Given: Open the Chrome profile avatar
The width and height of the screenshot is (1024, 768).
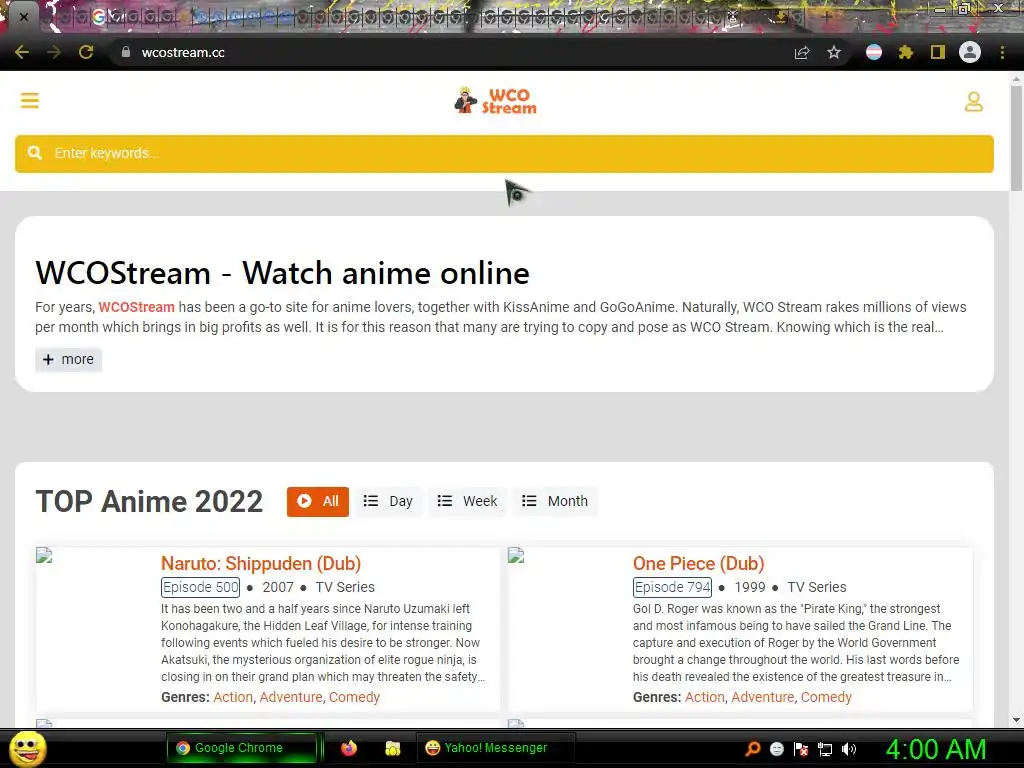Looking at the screenshot, I should (970, 52).
